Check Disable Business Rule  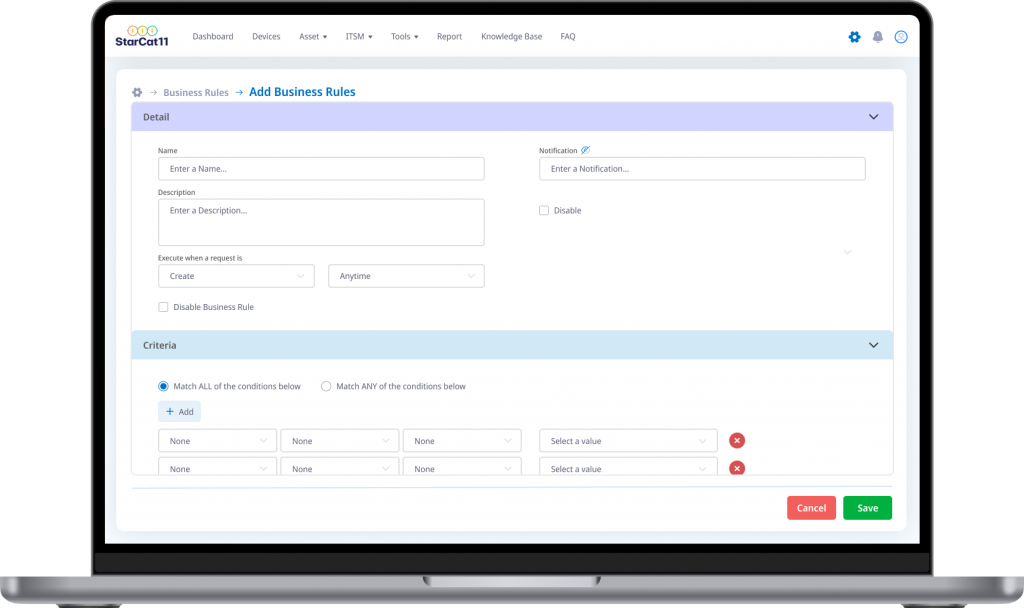point(163,307)
